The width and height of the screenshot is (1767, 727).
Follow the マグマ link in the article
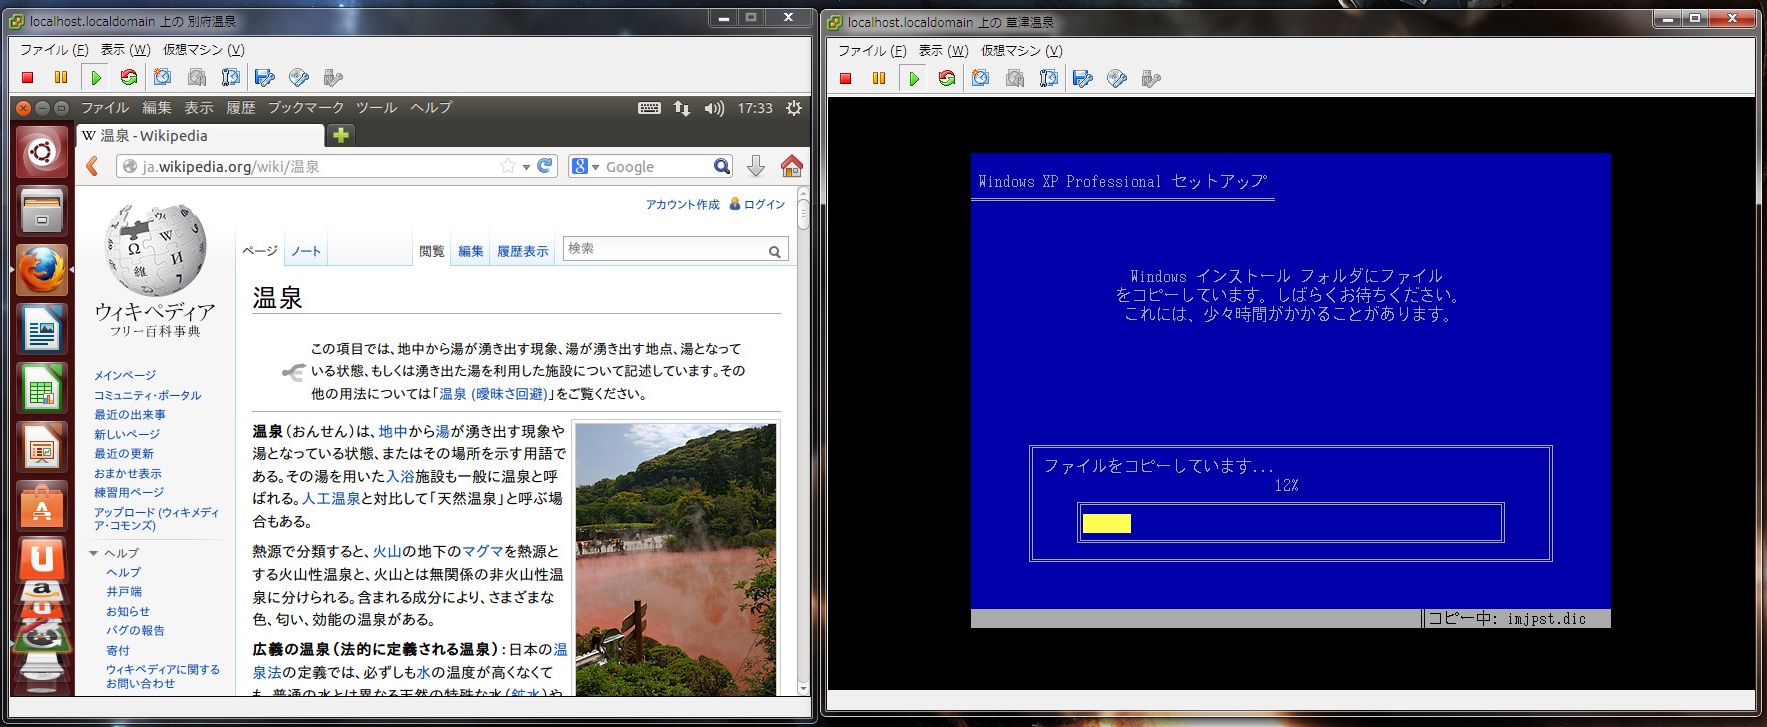click(483, 551)
